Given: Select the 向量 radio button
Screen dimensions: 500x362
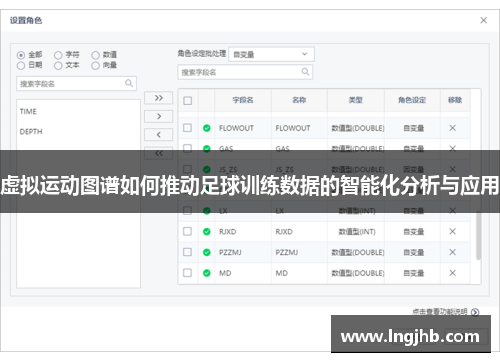Looking at the screenshot, I should coord(95,65).
